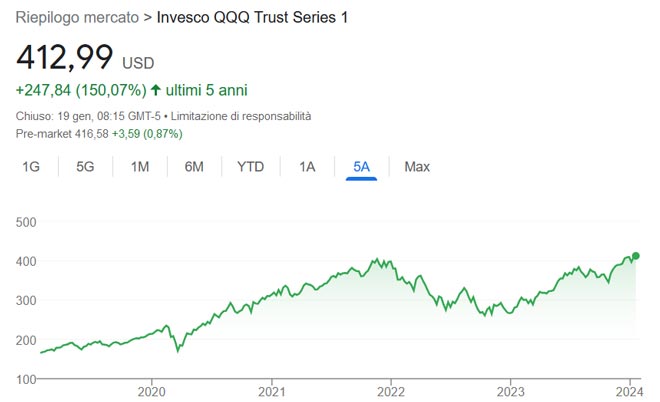
Task: Switch to the 5G range tab
Action: (85, 167)
